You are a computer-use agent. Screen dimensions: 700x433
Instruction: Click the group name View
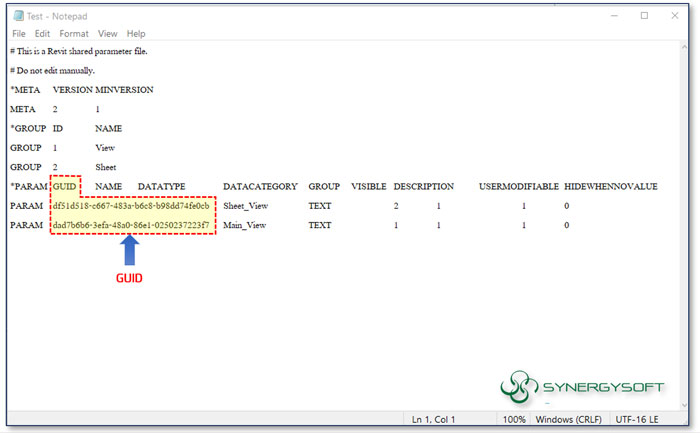105,148
